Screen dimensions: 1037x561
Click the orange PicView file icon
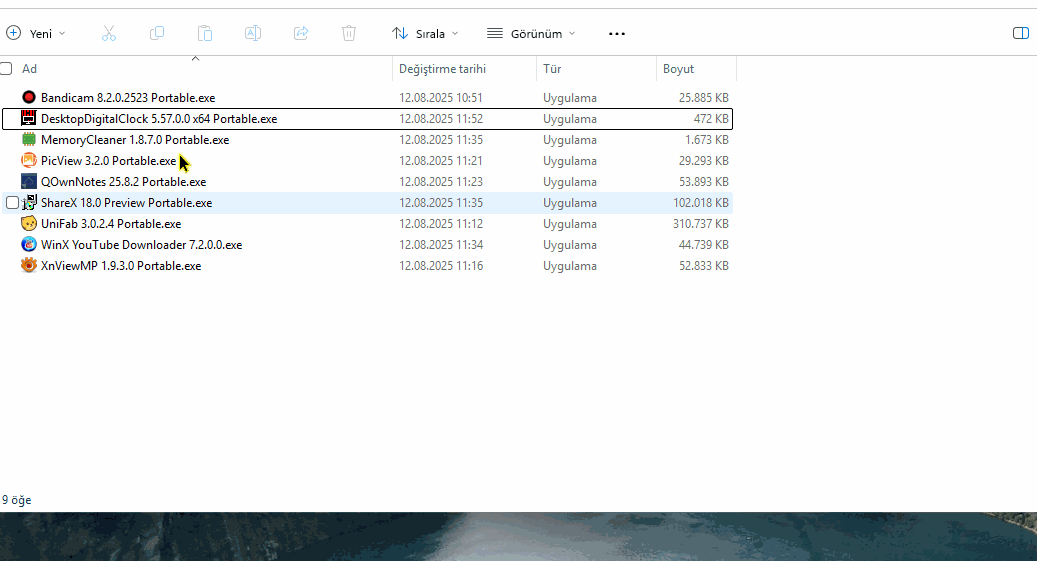tap(28, 161)
